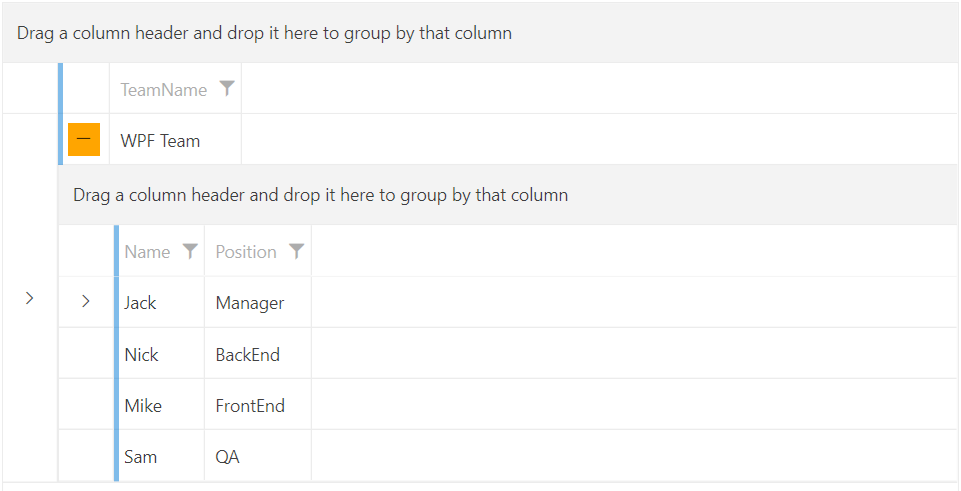
Task: Open the Position column filter funnel
Action: [x=296, y=252]
